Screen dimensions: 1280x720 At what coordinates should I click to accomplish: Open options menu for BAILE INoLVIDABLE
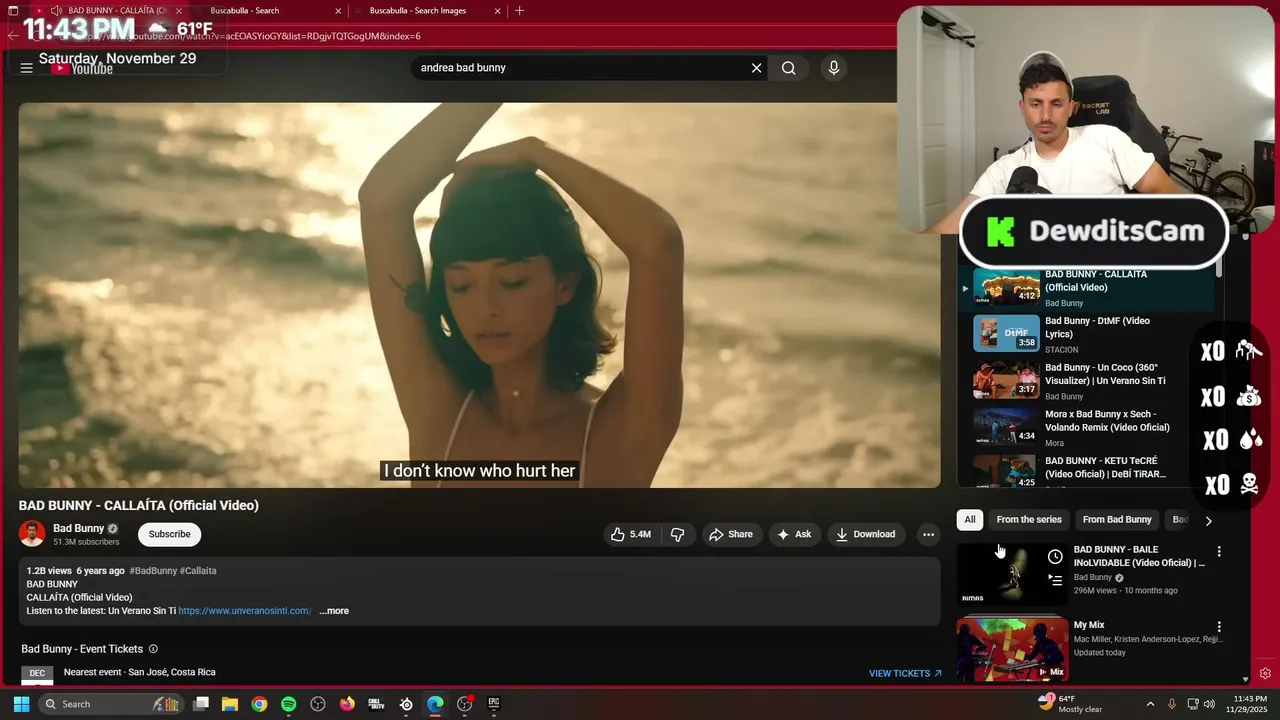(1219, 551)
